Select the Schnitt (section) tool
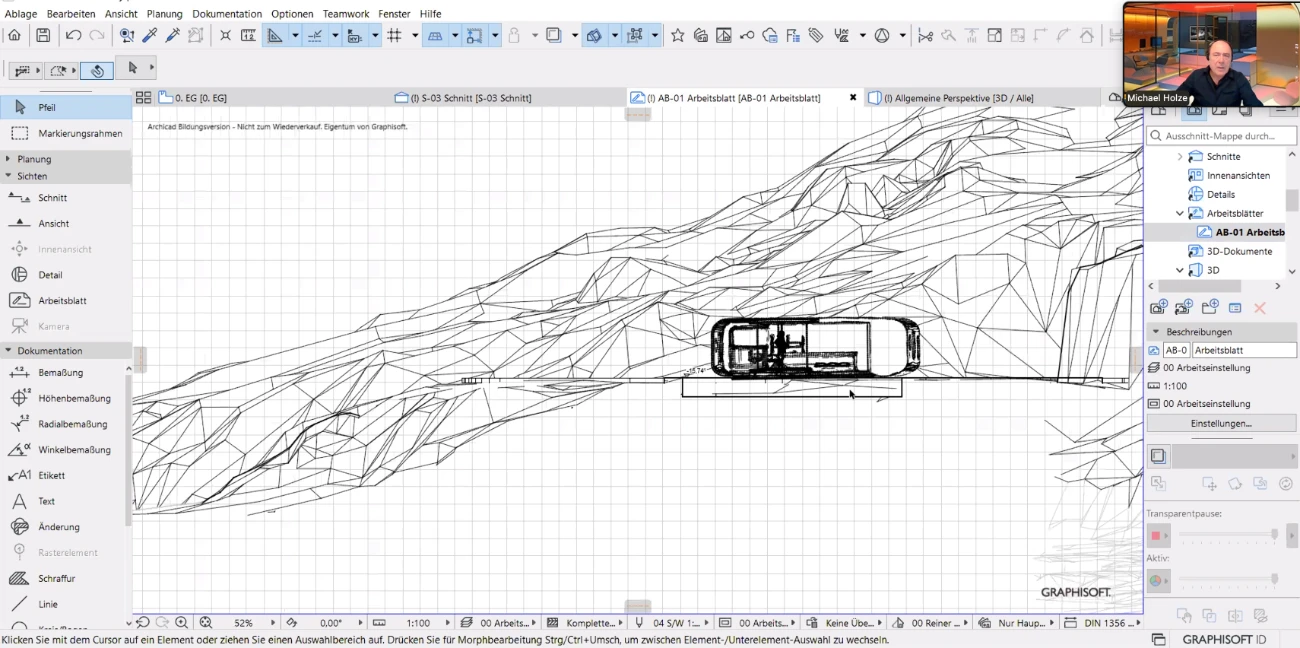Screen dimensions: 1300x648 click(x=52, y=198)
